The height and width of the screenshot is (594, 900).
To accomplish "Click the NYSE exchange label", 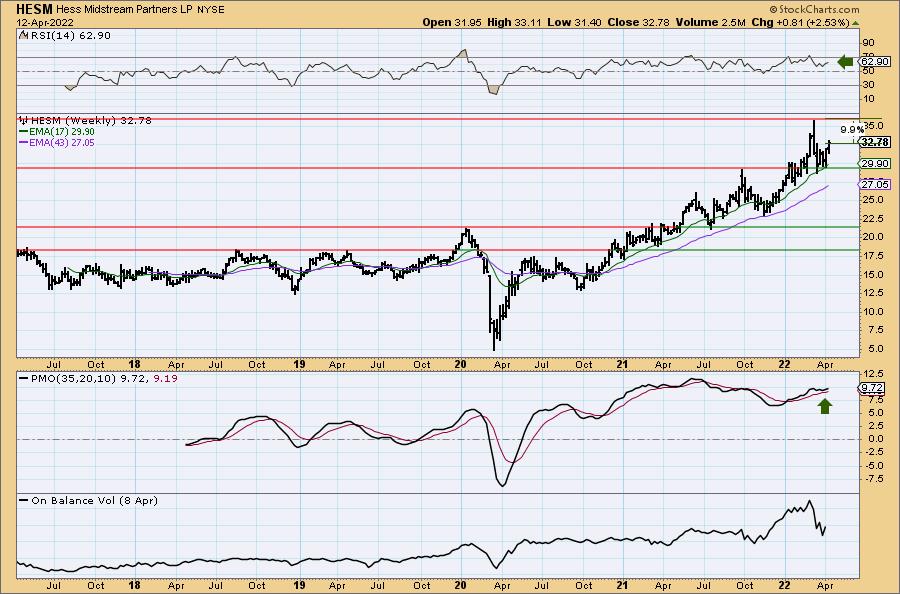I will click(x=213, y=10).
